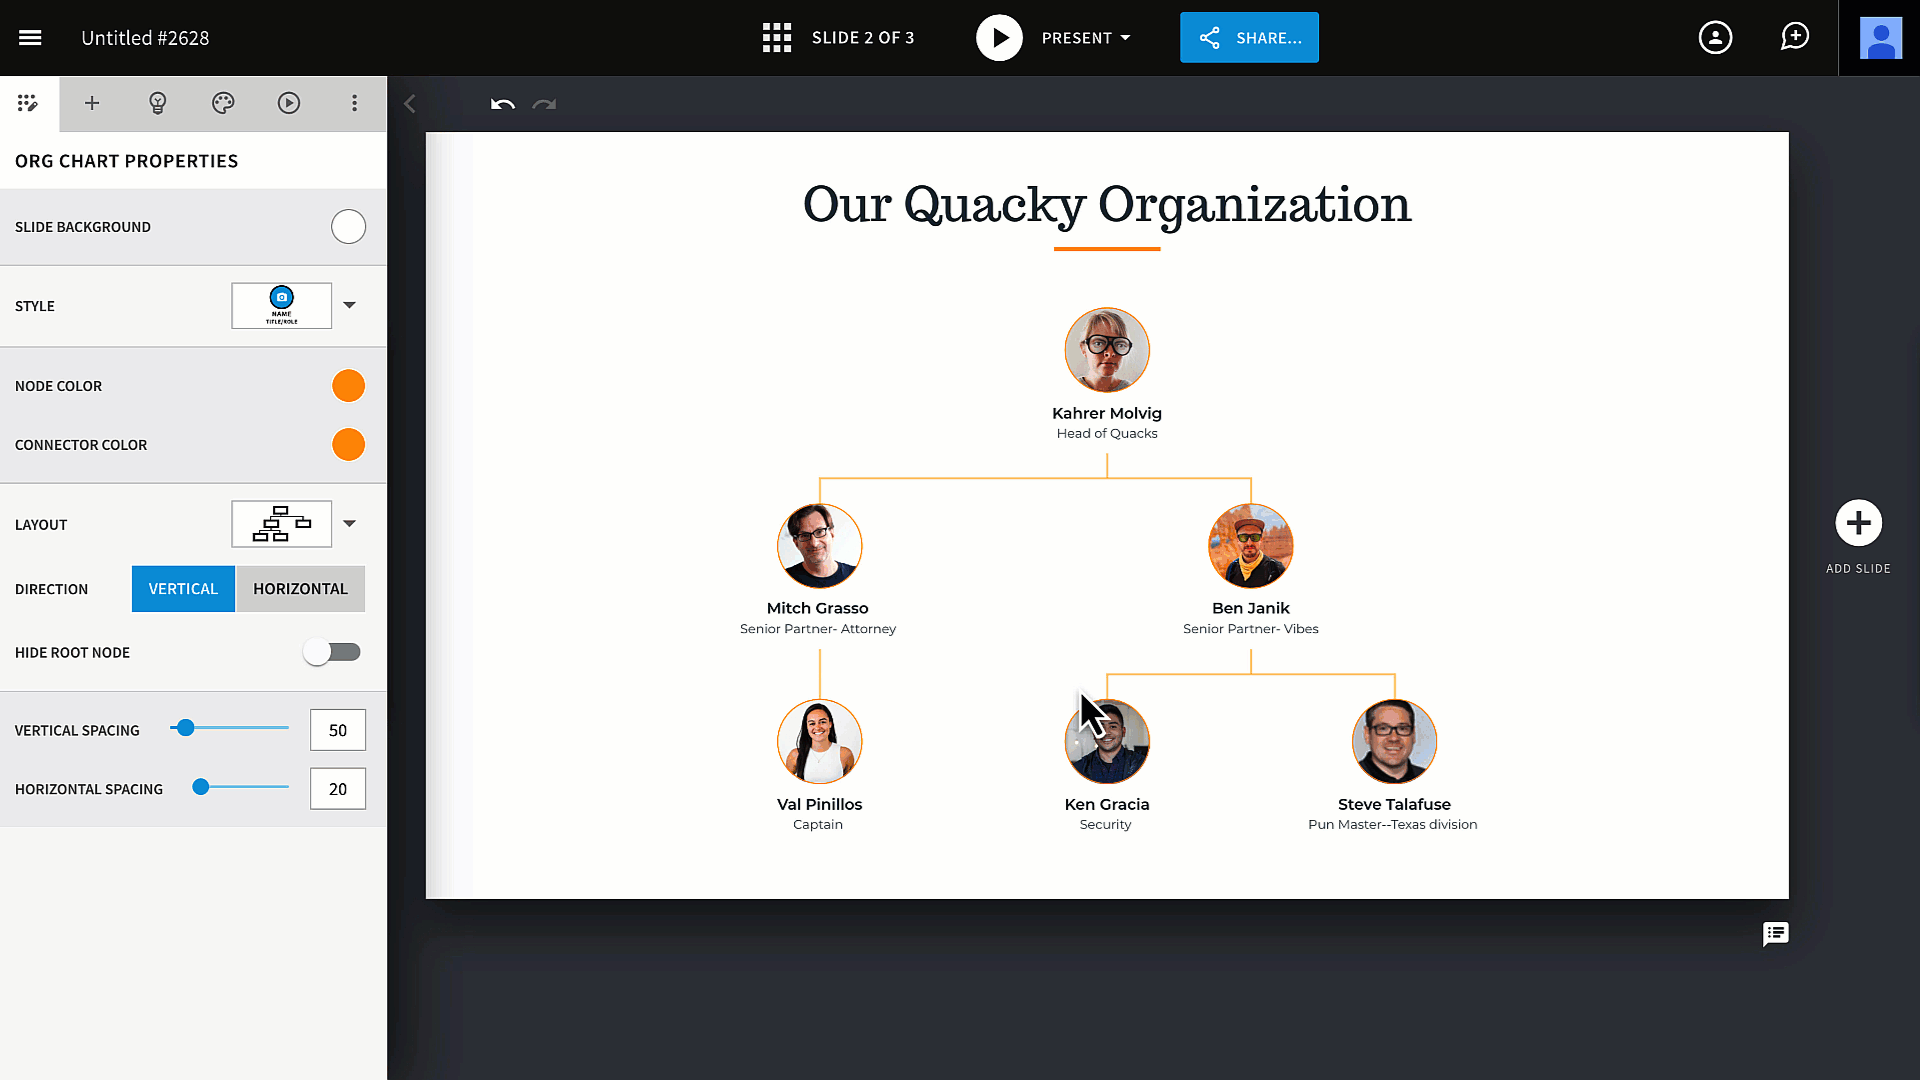
Task: Click the 'Present' text label
Action: point(1076,38)
